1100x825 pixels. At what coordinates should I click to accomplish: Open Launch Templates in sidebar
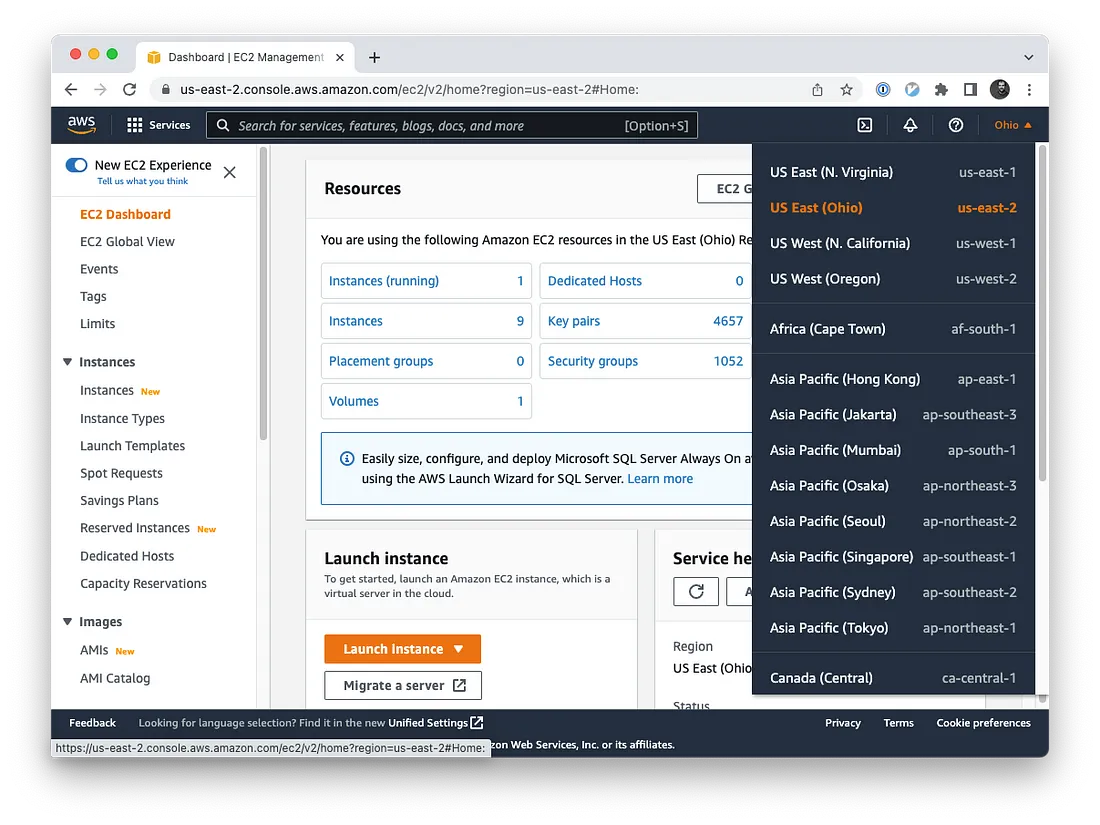(x=133, y=446)
